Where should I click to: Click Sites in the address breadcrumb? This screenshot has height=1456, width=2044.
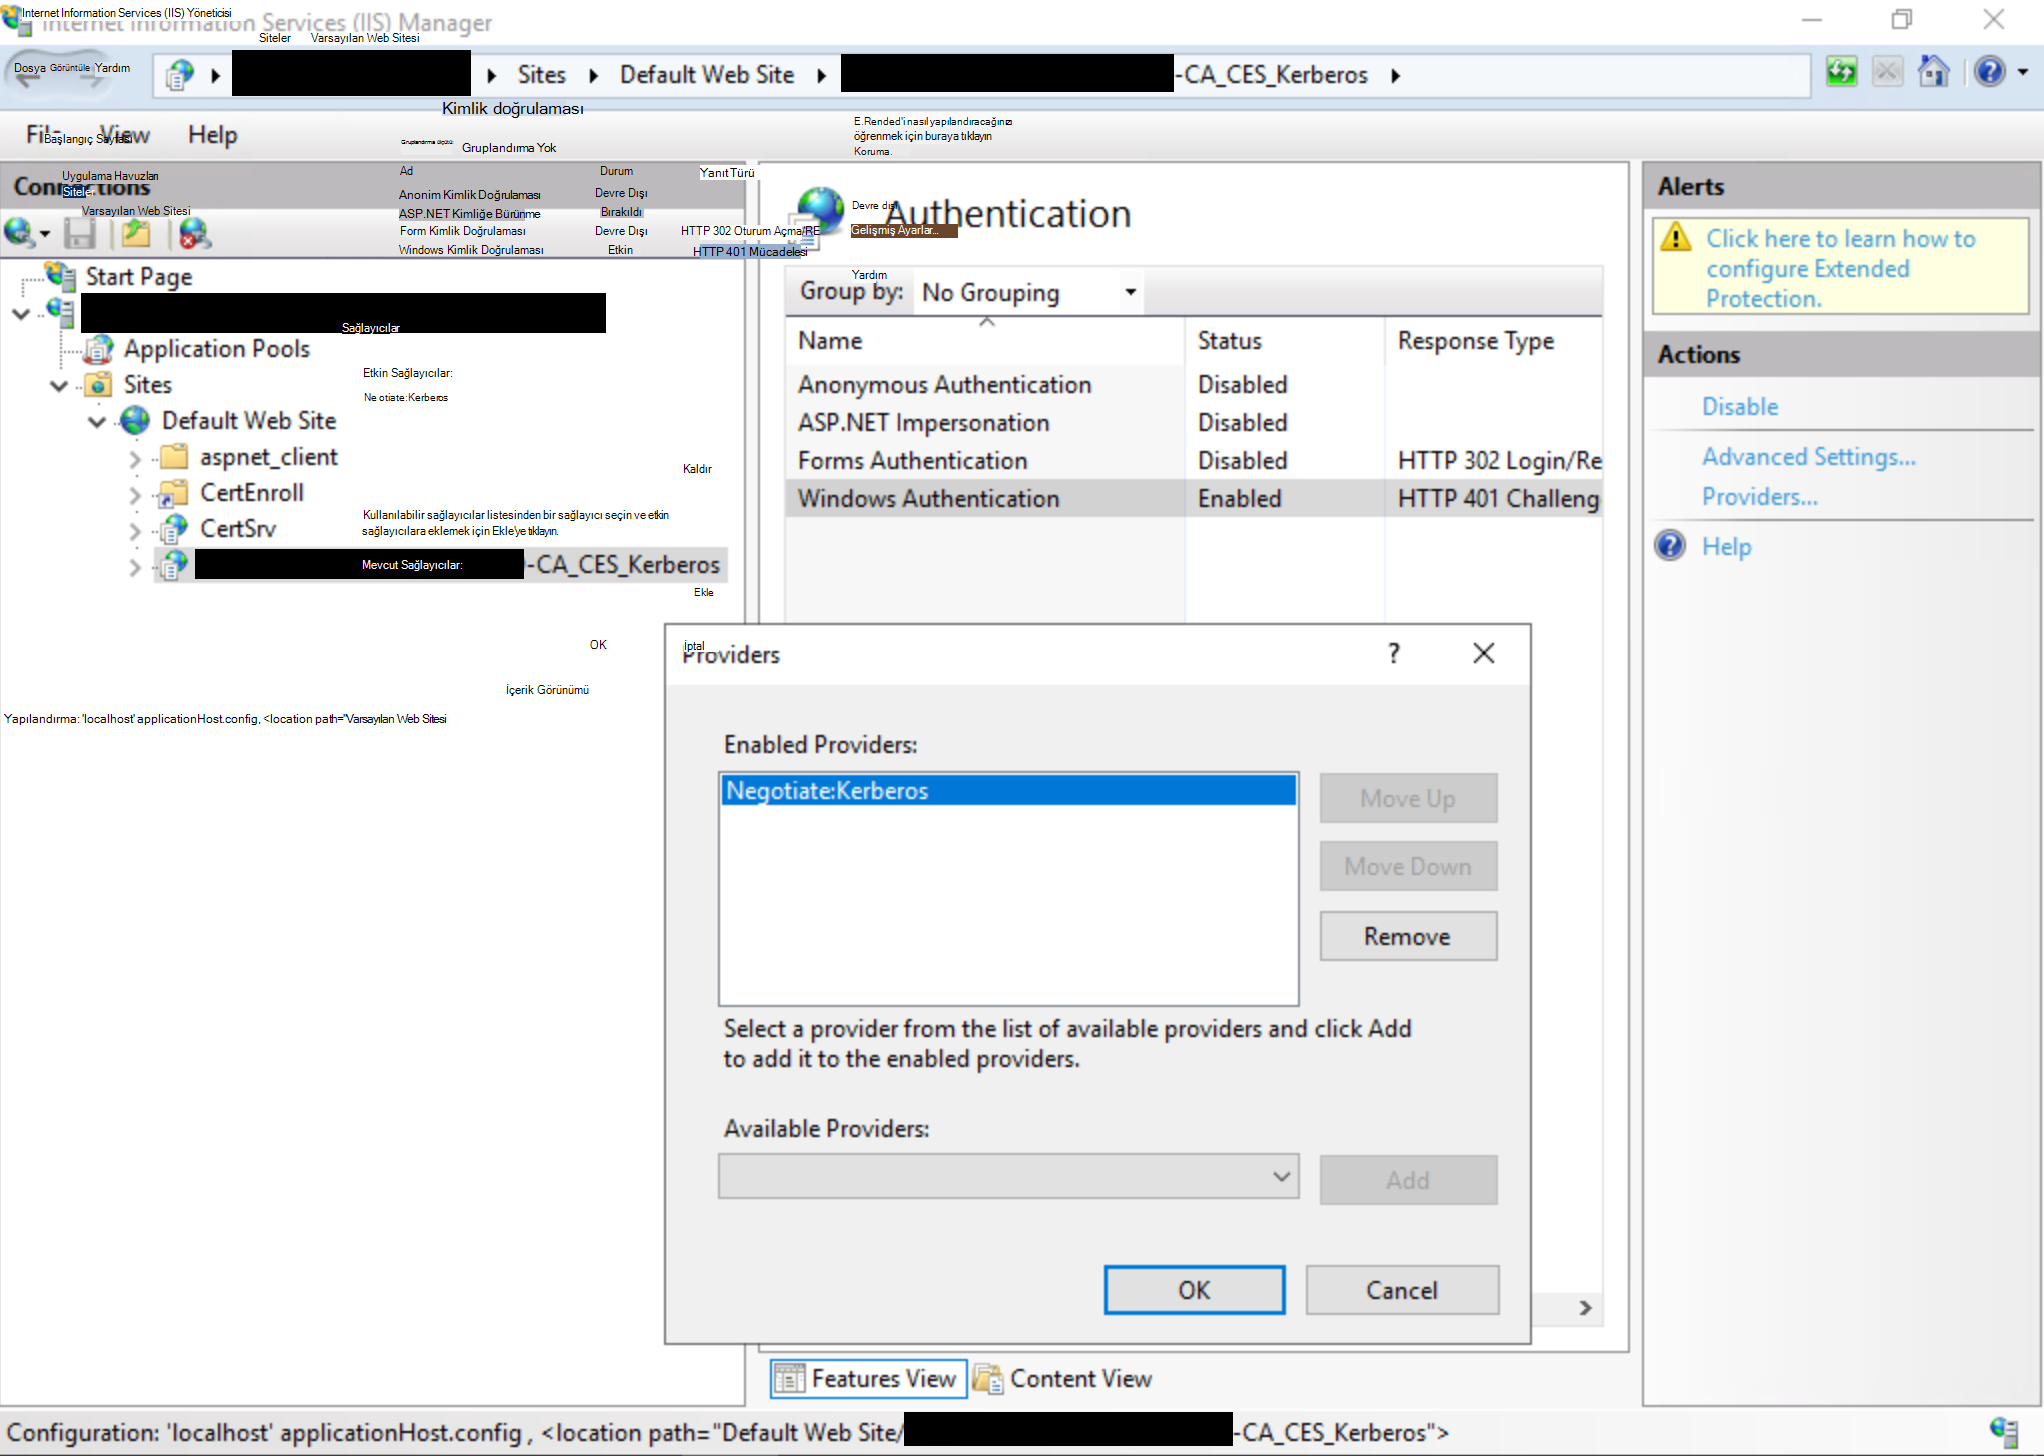coord(541,75)
